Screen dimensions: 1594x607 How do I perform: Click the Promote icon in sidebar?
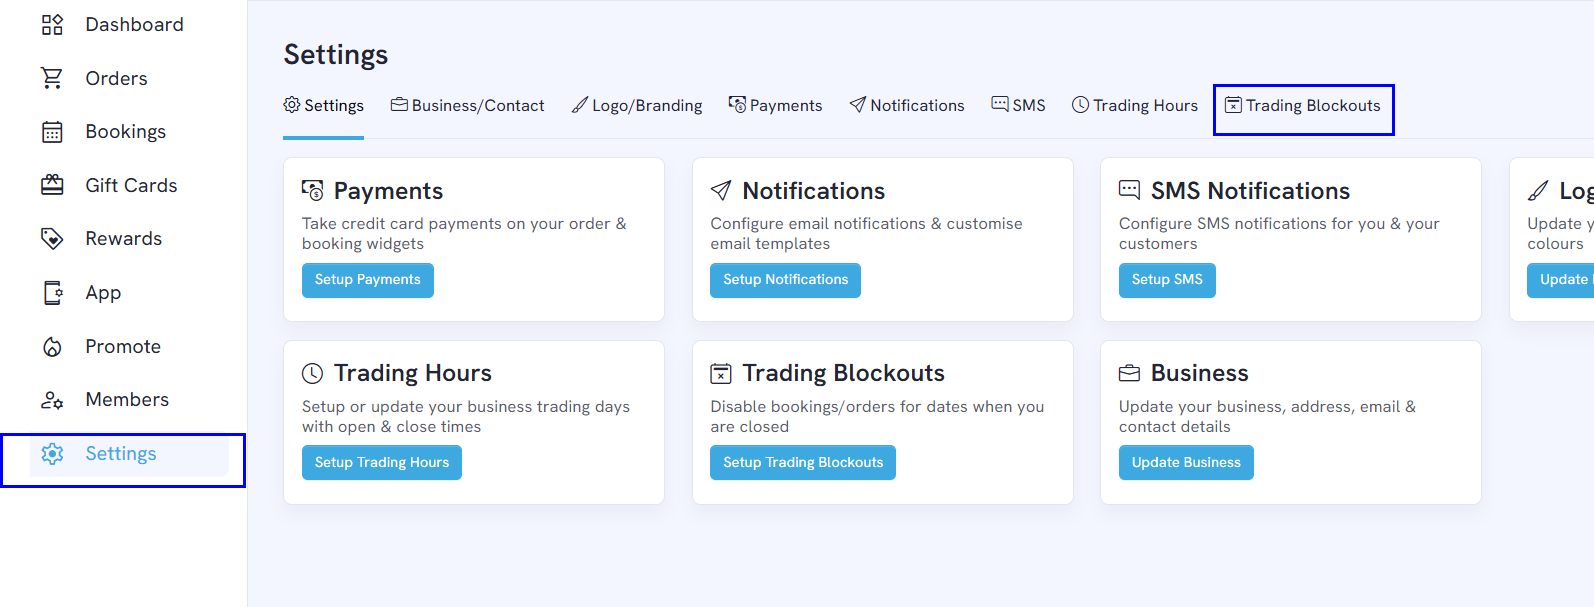pos(52,347)
